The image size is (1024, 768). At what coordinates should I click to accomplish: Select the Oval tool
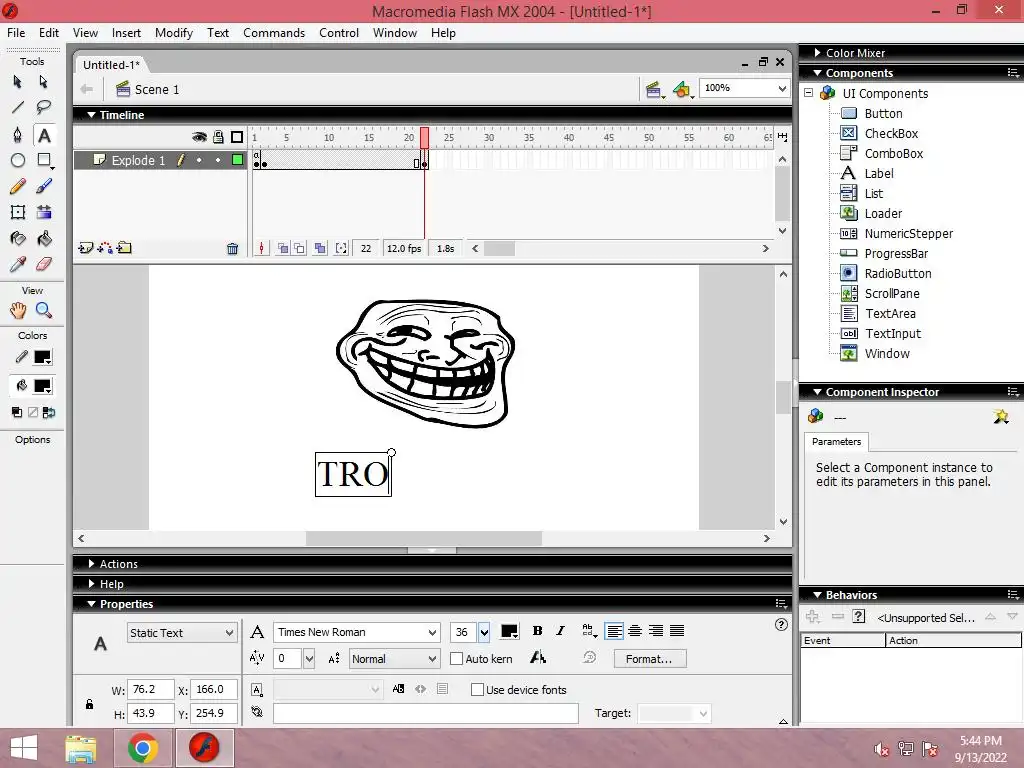pyautogui.click(x=18, y=161)
